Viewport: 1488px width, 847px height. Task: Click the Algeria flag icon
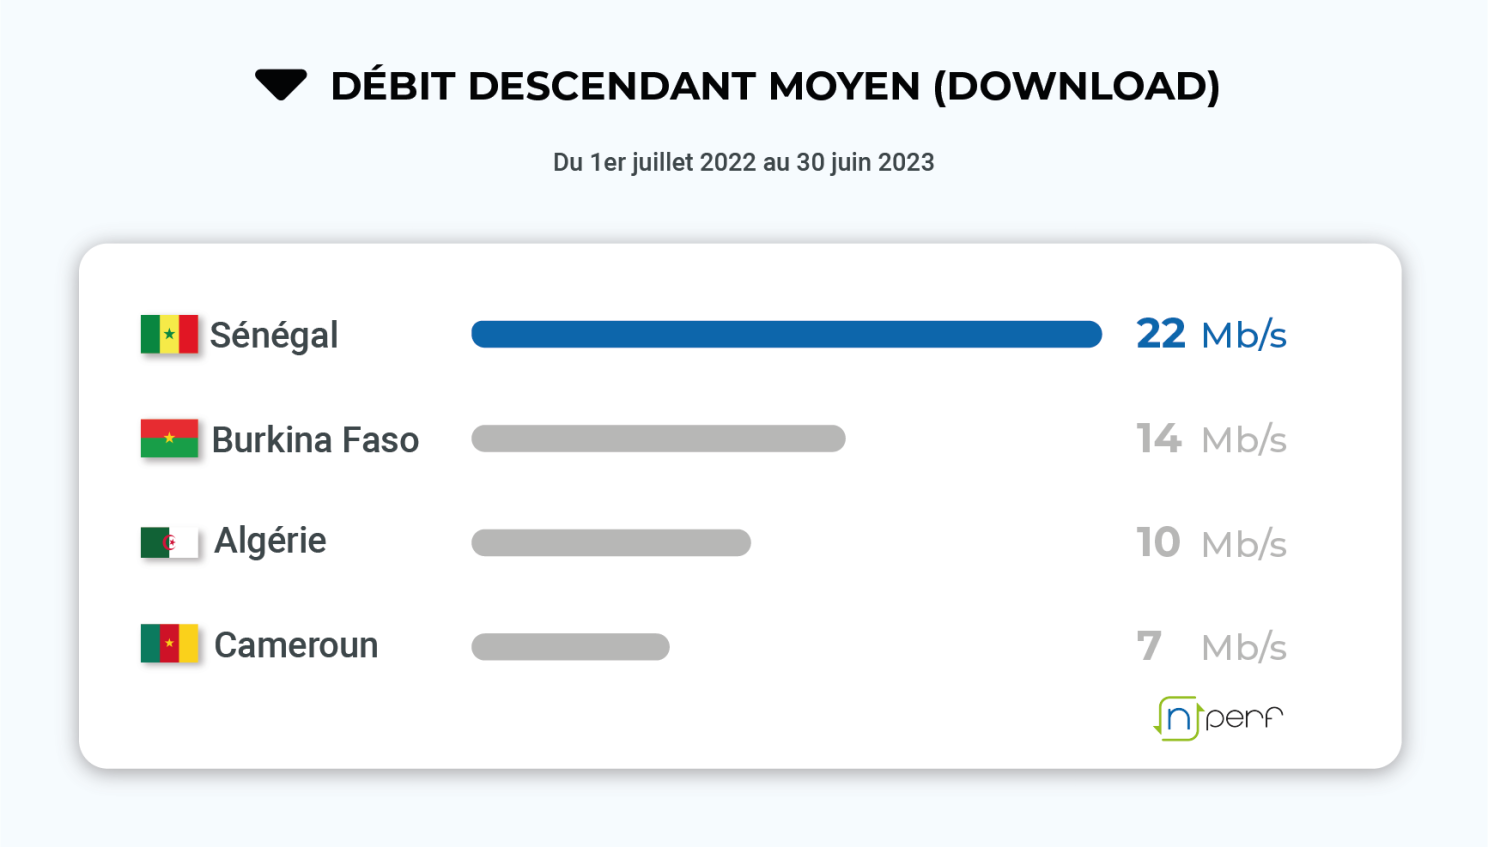coord(169,542)
